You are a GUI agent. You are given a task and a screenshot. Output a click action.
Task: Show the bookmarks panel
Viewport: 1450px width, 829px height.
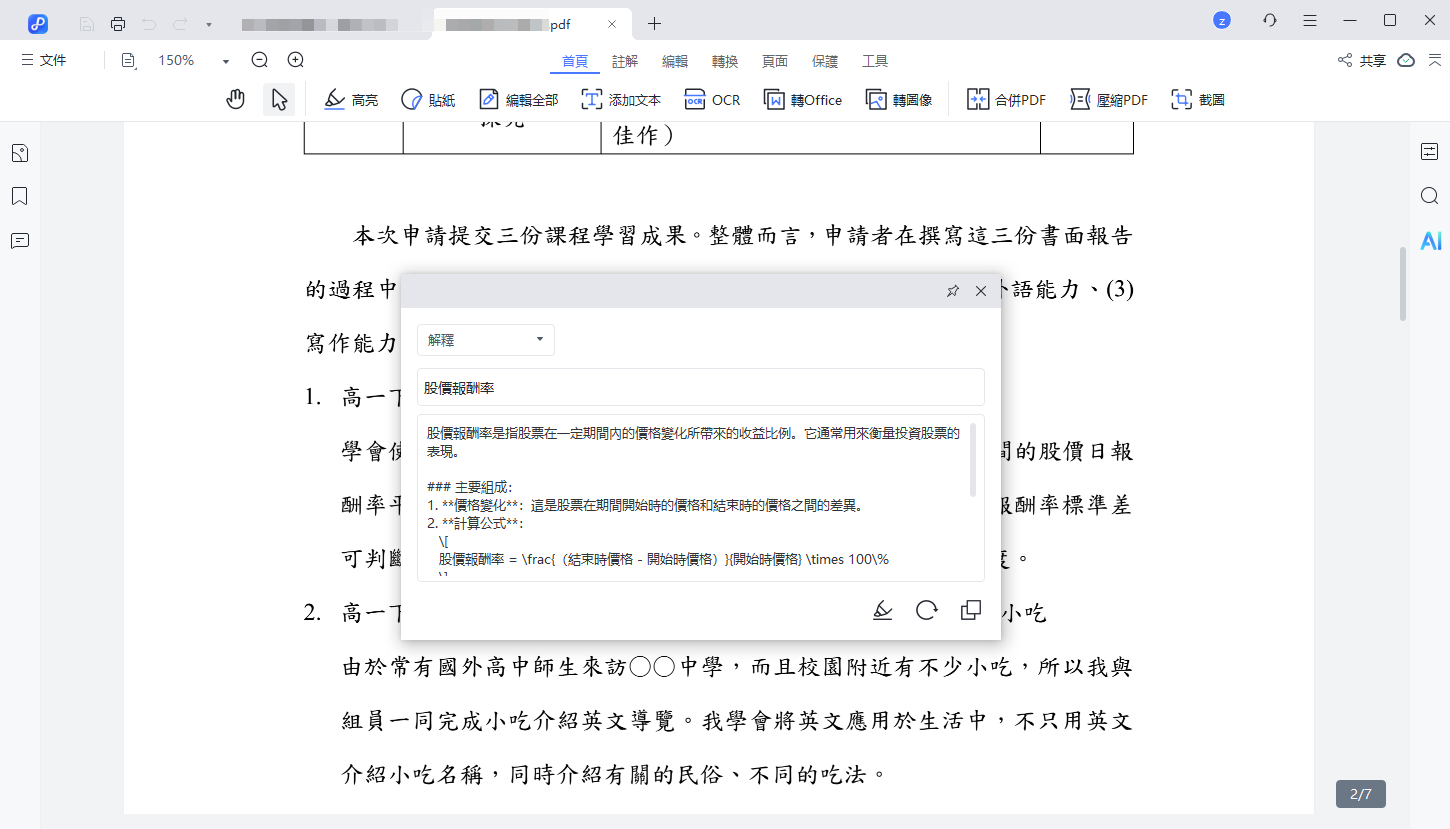[19, 196]
